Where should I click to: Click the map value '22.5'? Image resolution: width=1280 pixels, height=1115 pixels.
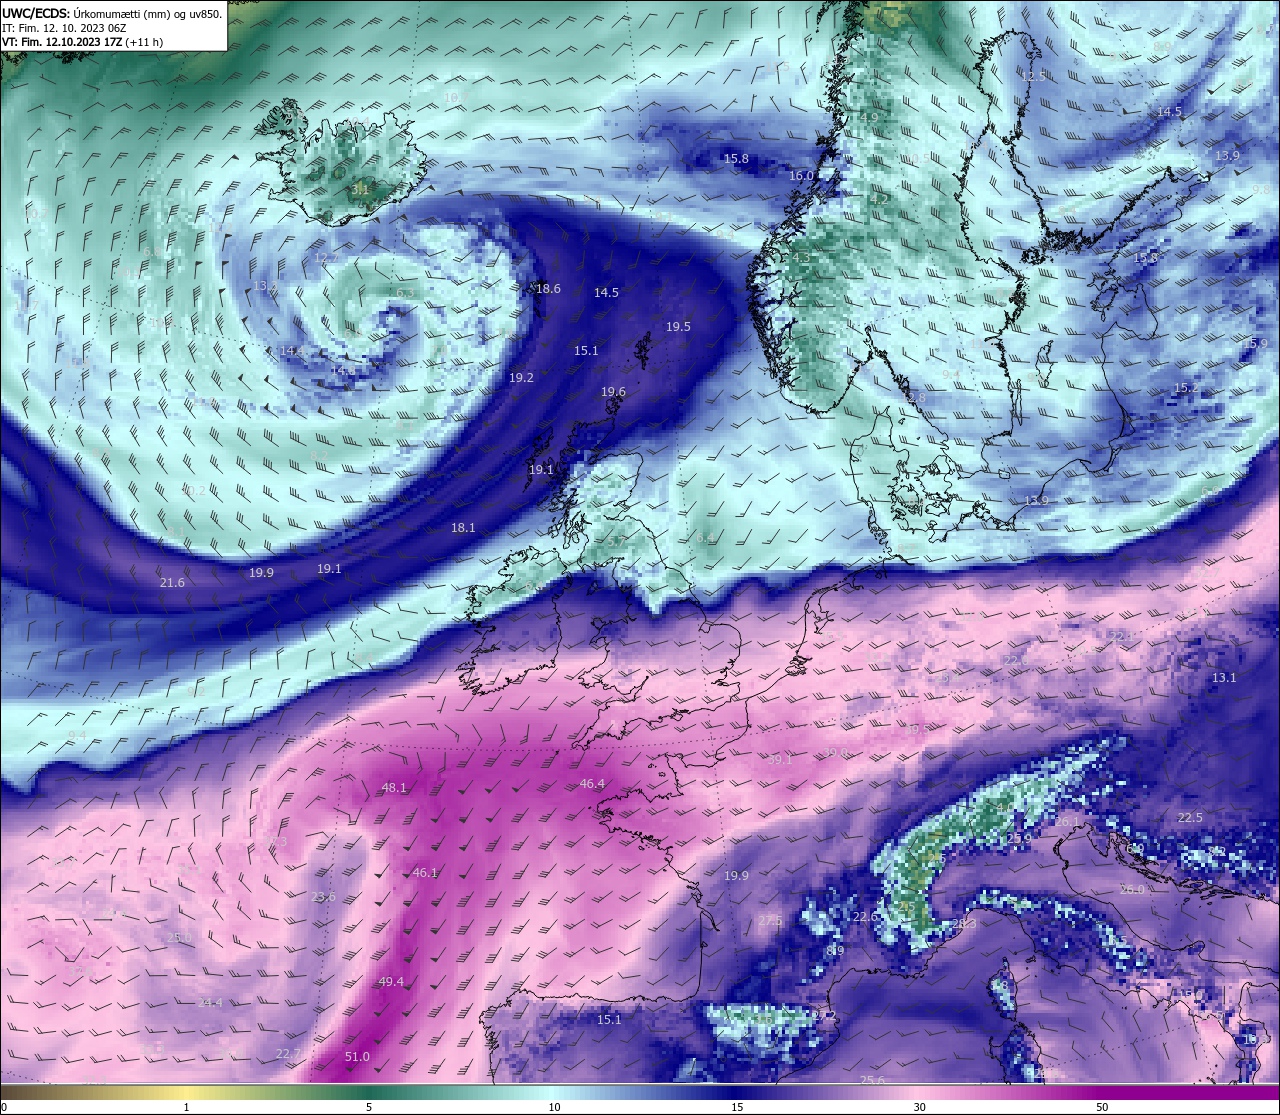[x=1190, y=817]
